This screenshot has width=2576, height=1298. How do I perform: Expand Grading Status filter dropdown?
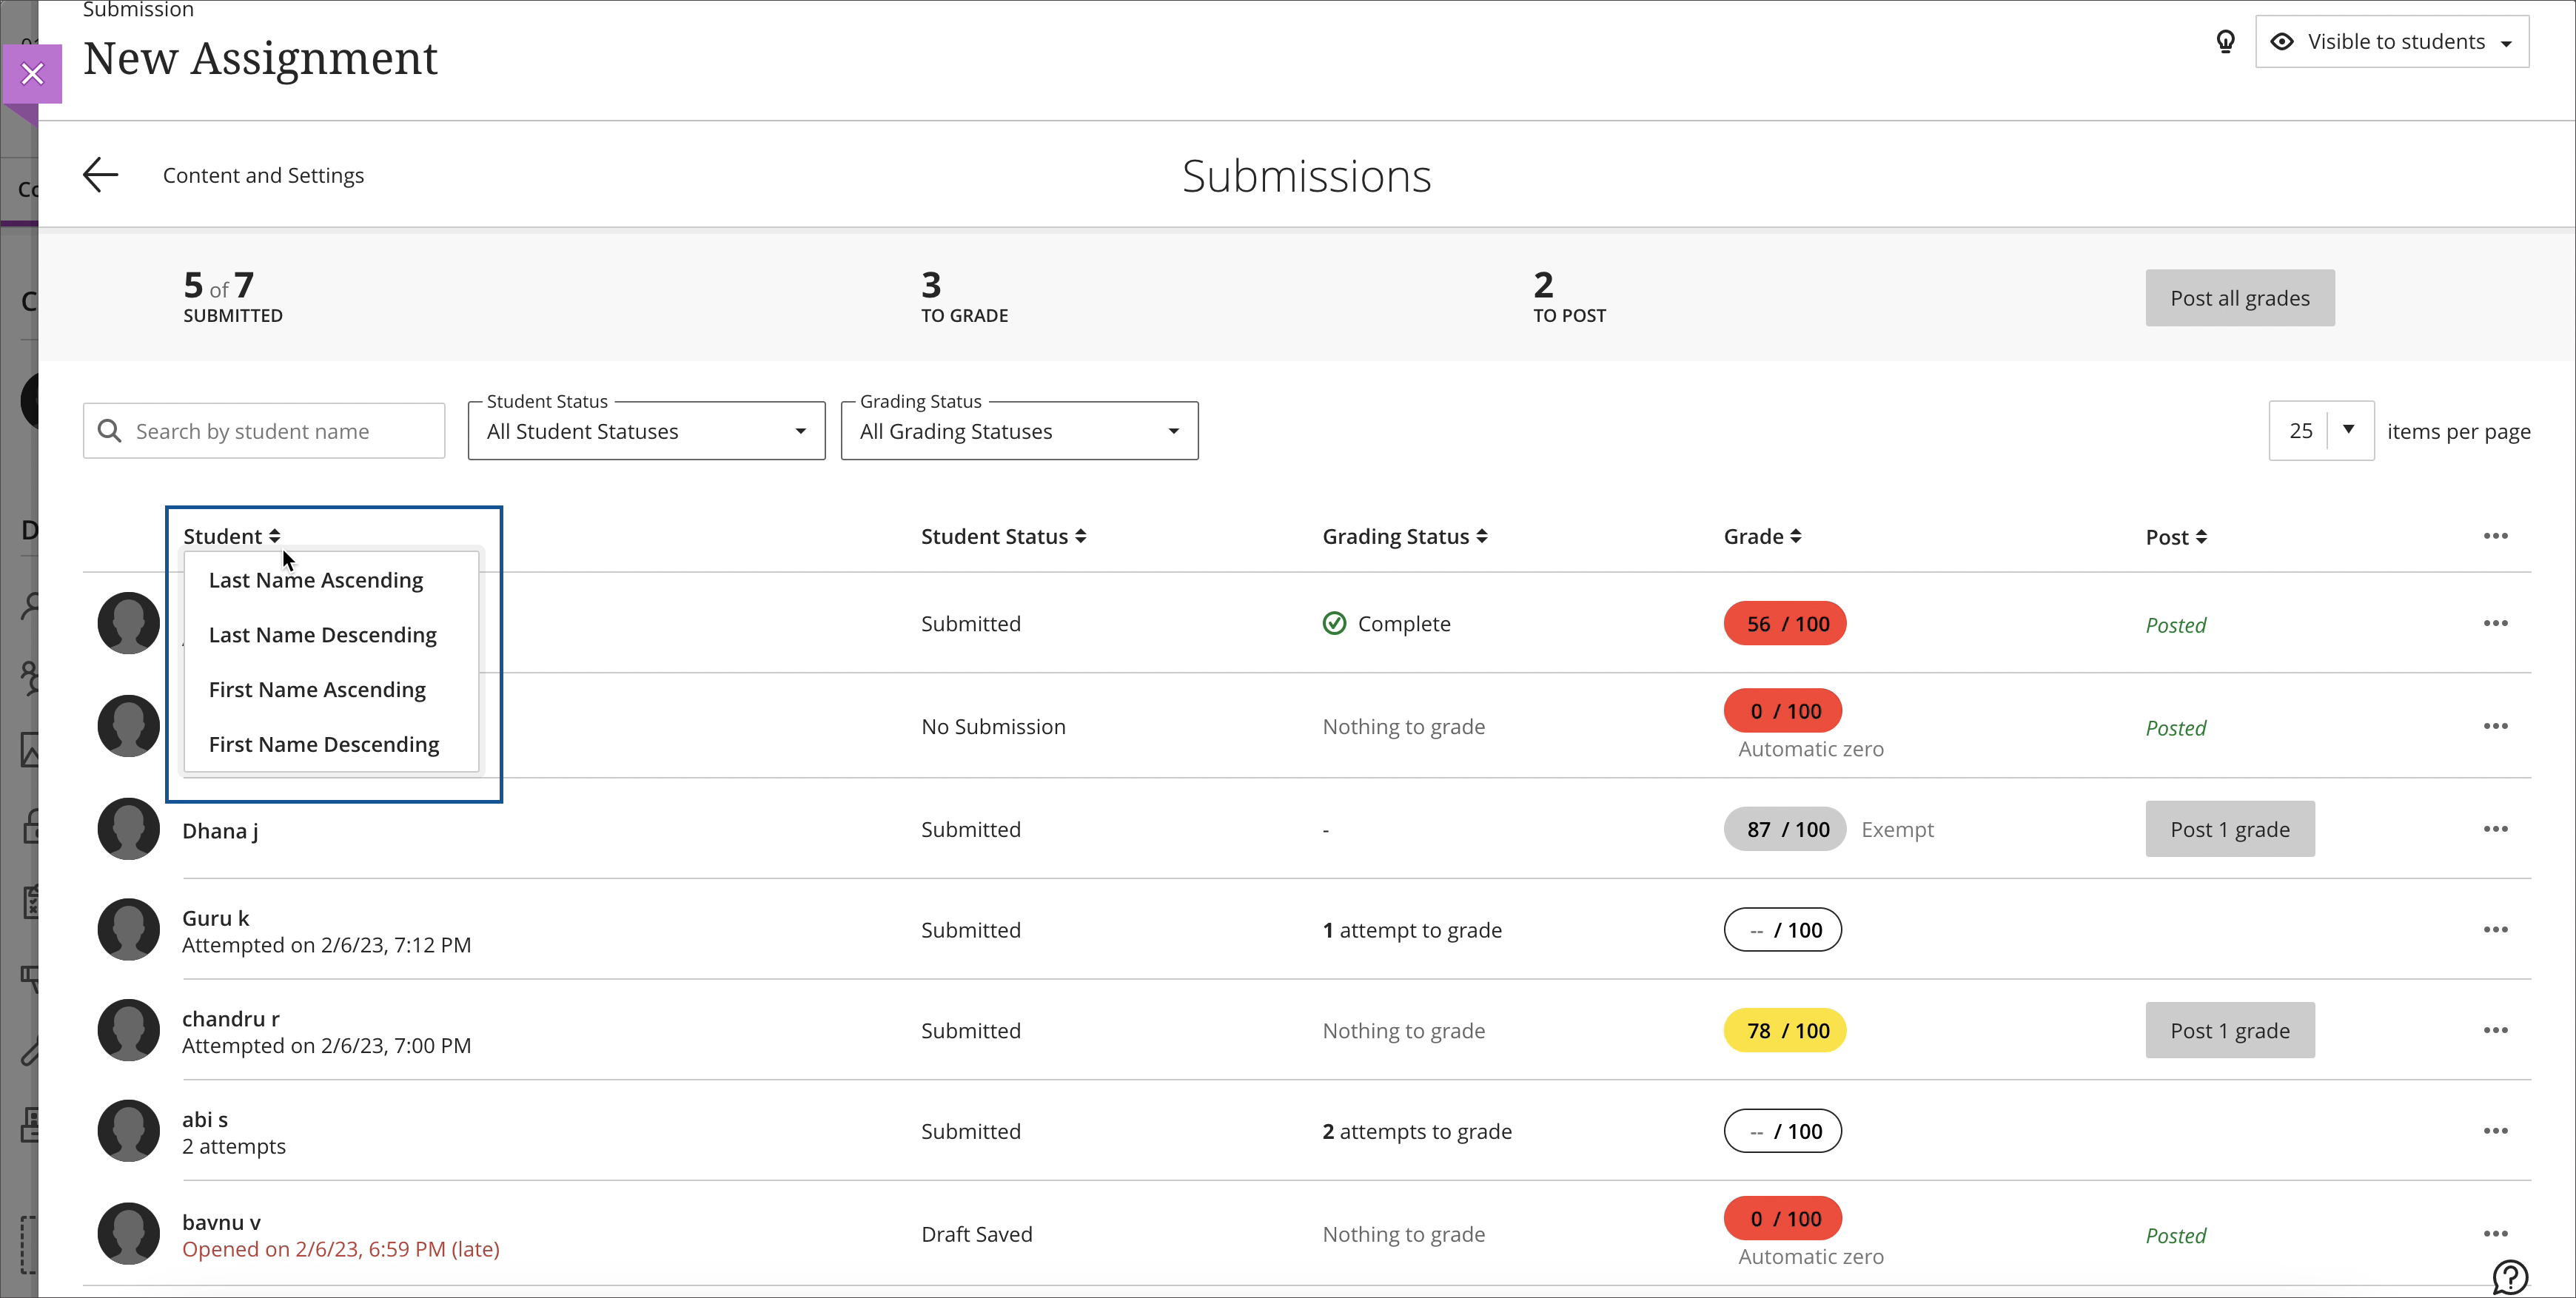[x=1019, y=432]
